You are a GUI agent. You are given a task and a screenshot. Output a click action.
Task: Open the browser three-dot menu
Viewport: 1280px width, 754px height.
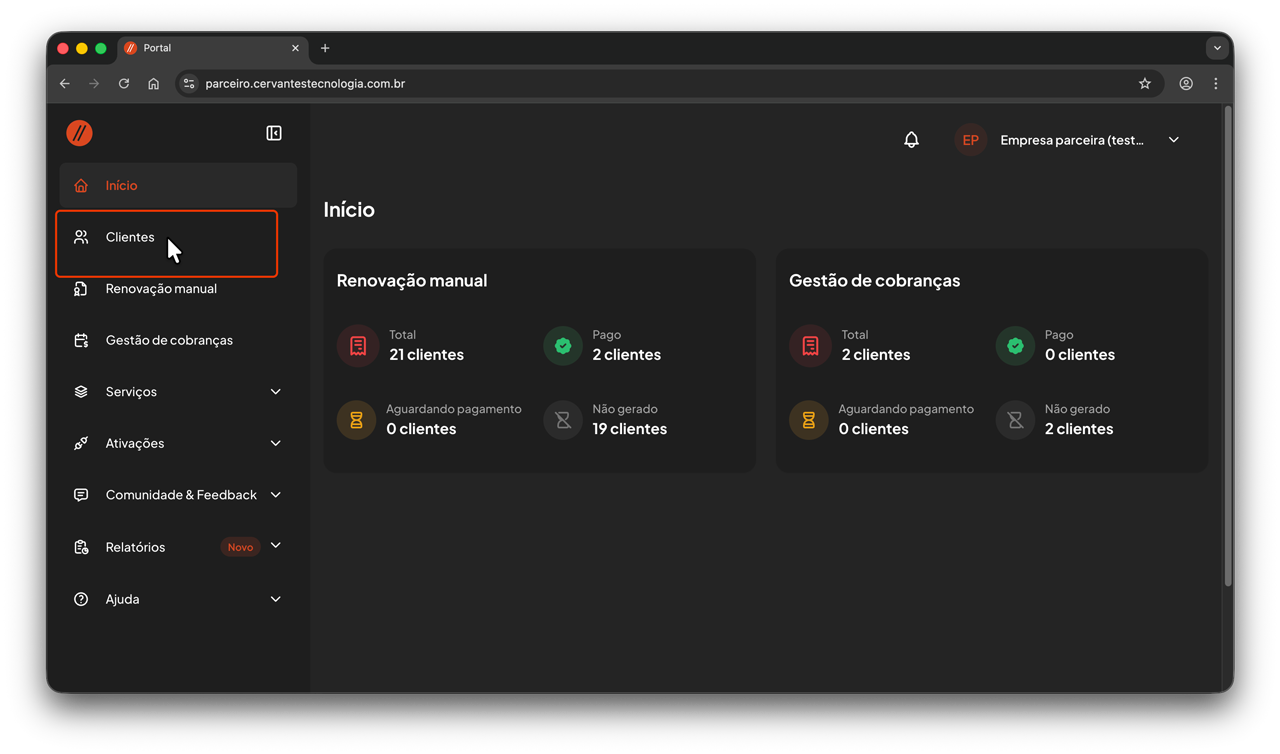[1216, 84]
